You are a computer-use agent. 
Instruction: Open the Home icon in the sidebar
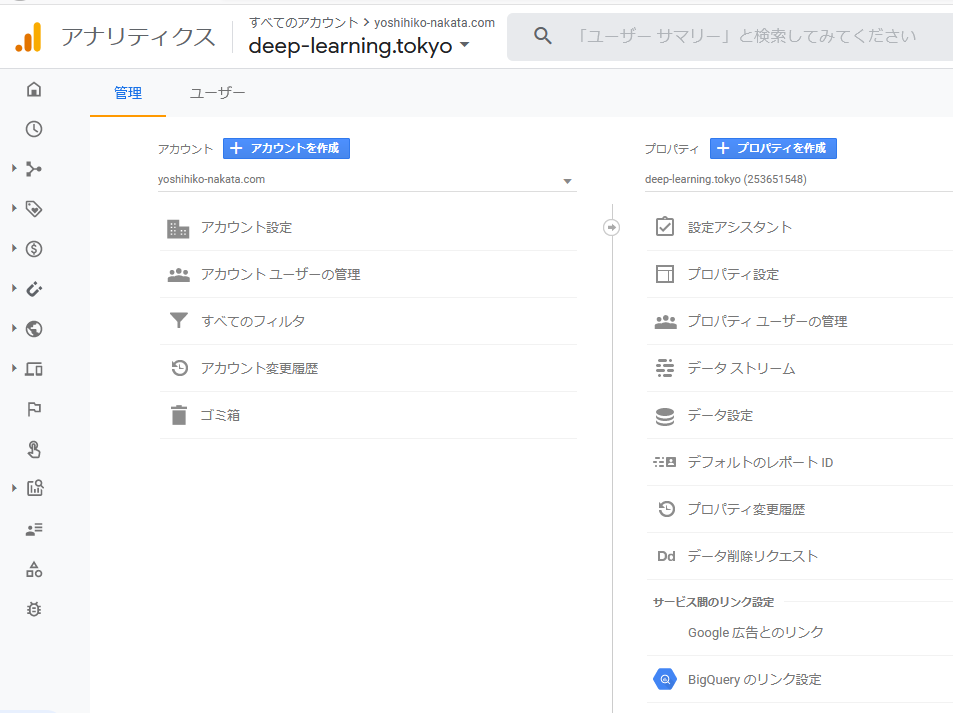pyautogui.click(x=34, y=89)
